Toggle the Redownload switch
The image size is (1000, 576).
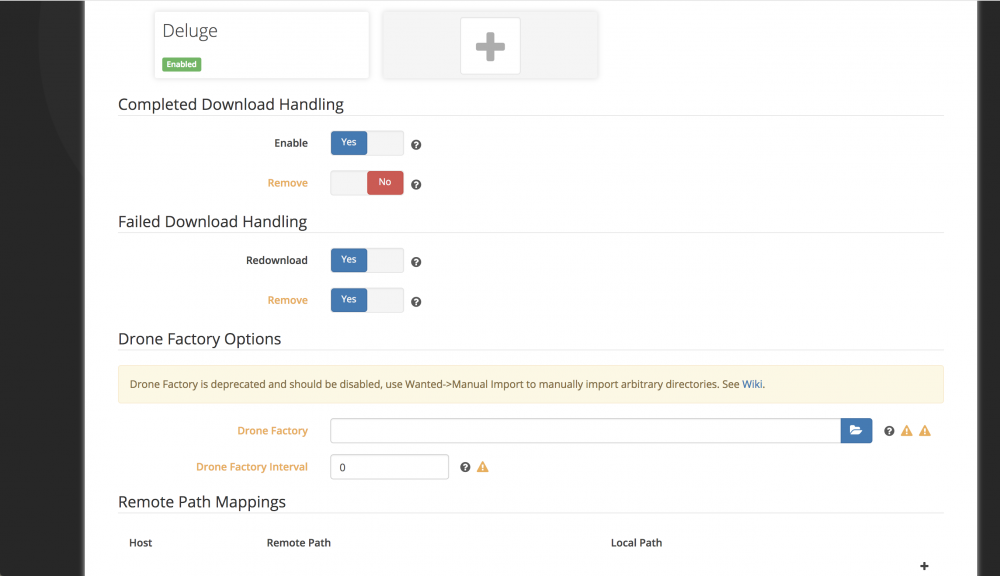(x=367, y=260)
